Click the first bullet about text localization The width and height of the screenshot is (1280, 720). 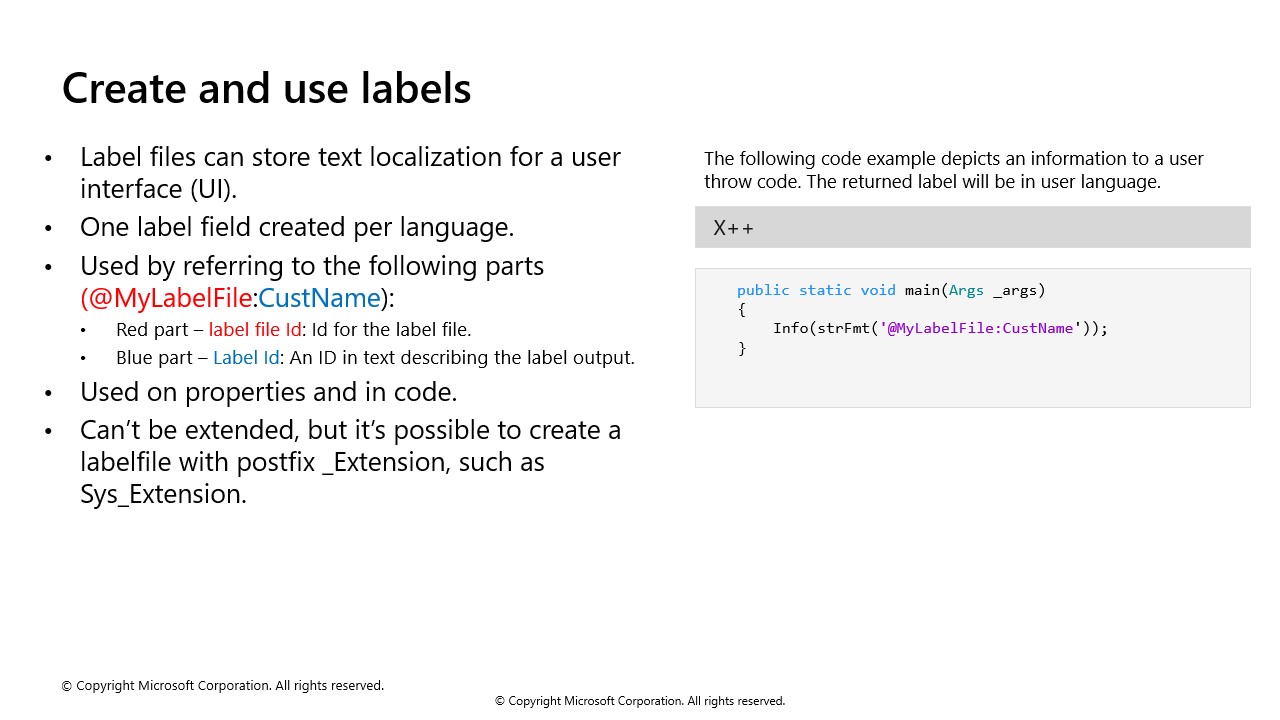click(350, 172)
